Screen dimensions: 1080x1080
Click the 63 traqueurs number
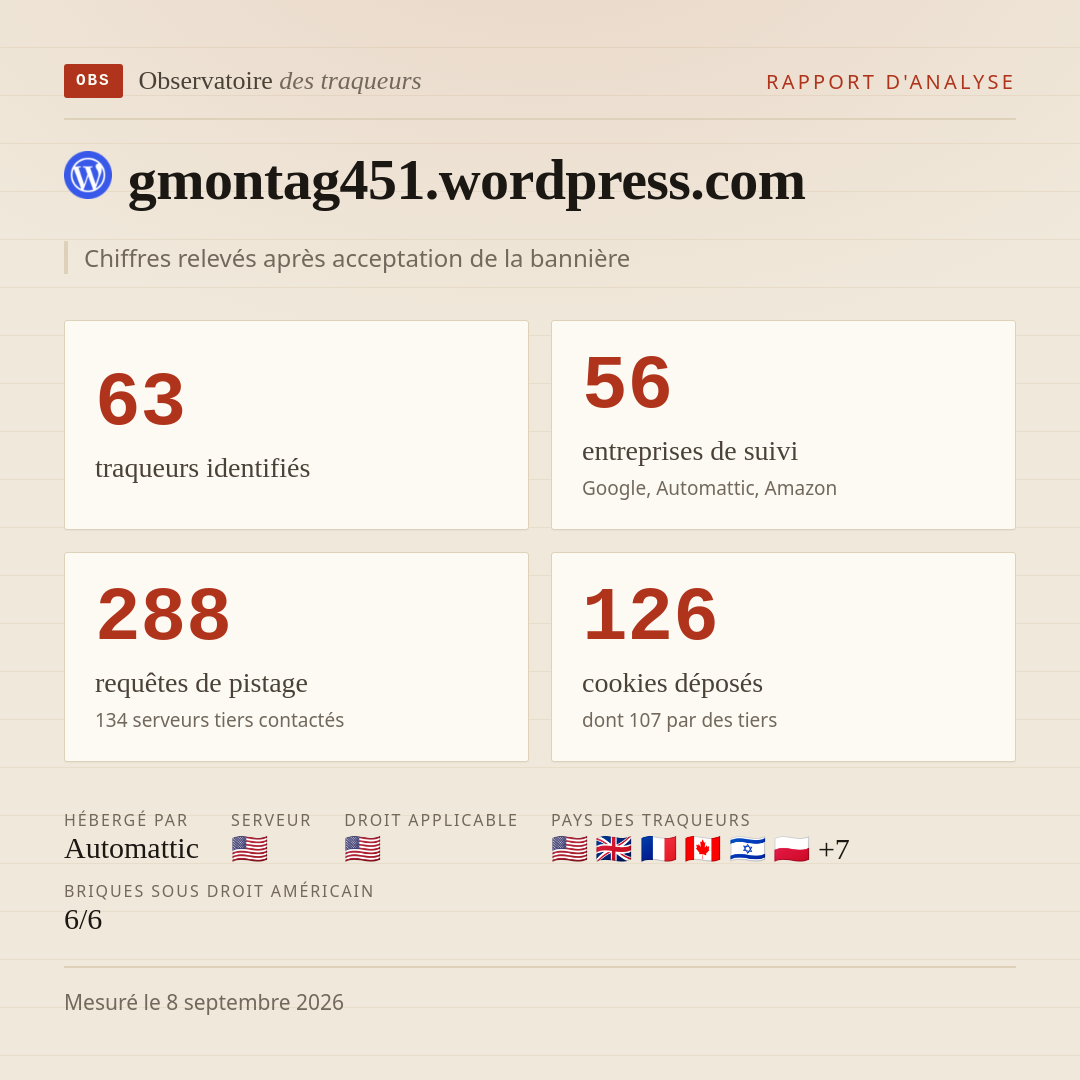[141, 399]
